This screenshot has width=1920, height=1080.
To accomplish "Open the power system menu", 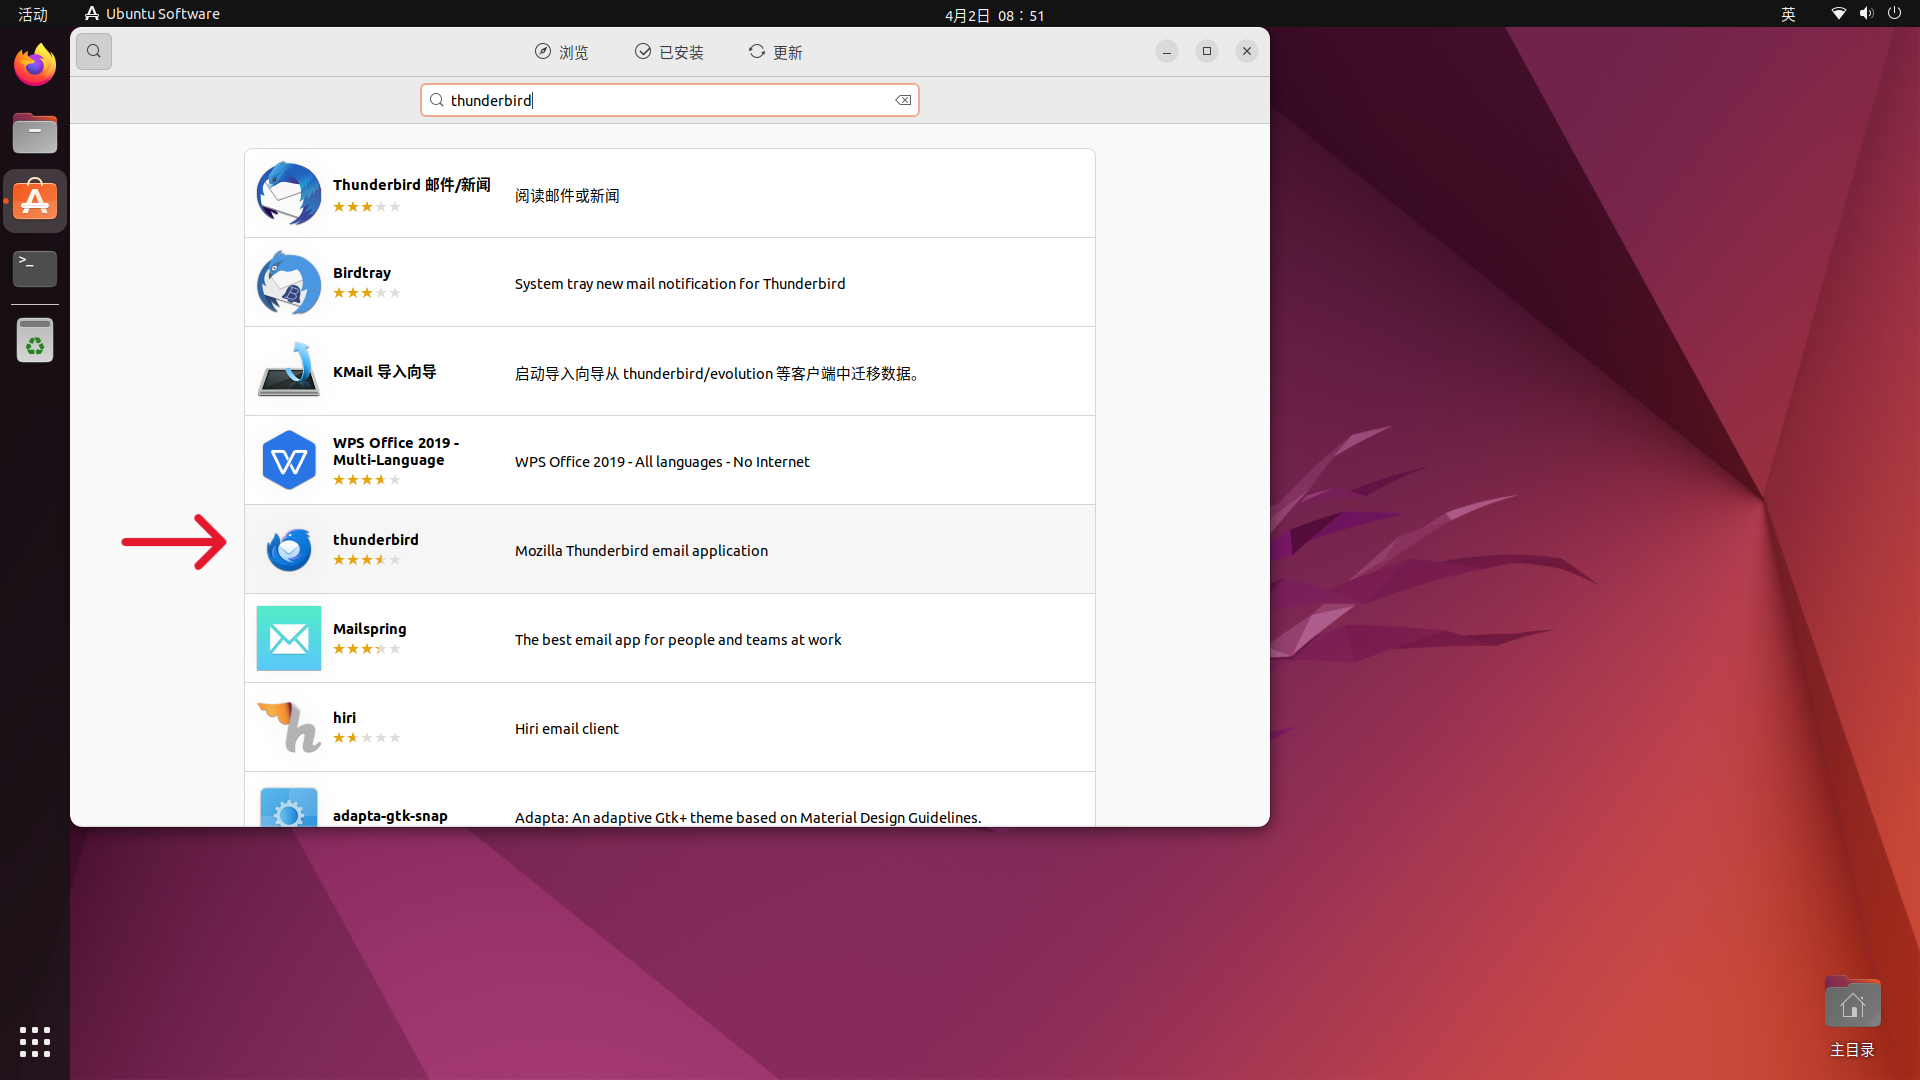I will [x=1894, y=14].
